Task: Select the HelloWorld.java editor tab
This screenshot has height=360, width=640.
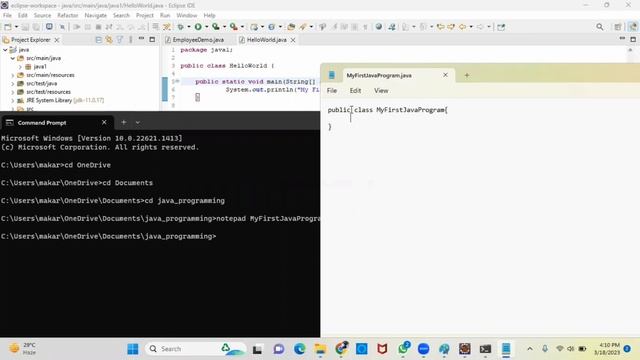Action: pyautogui.click(x=267, y=40)
